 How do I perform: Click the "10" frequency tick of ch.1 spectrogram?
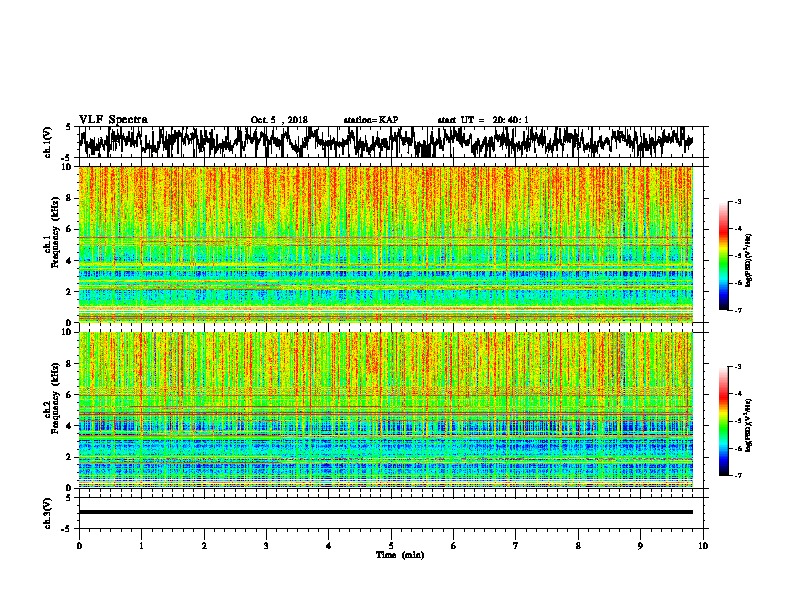tap(67, 167)
